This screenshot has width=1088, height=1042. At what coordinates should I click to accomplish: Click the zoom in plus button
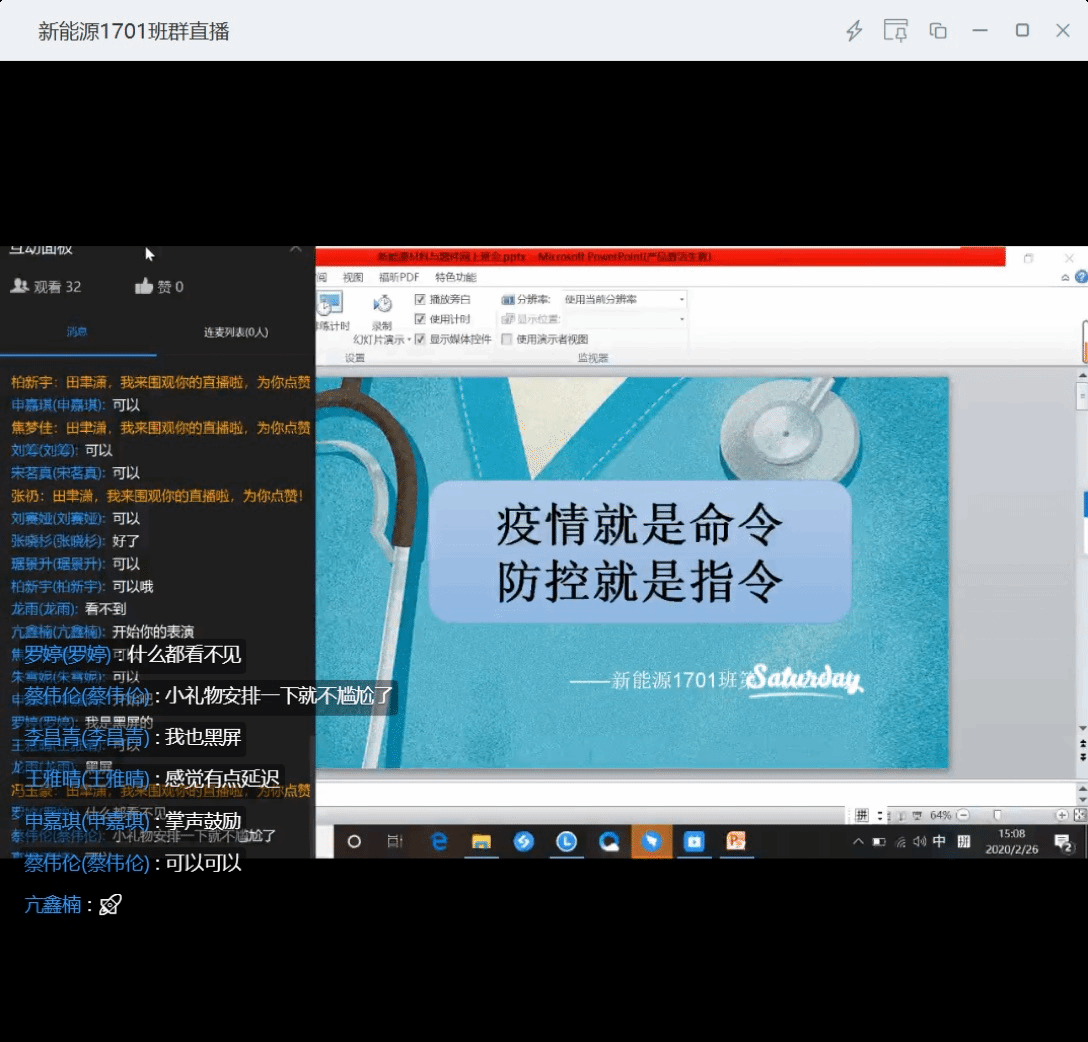tap(1062, 815)
